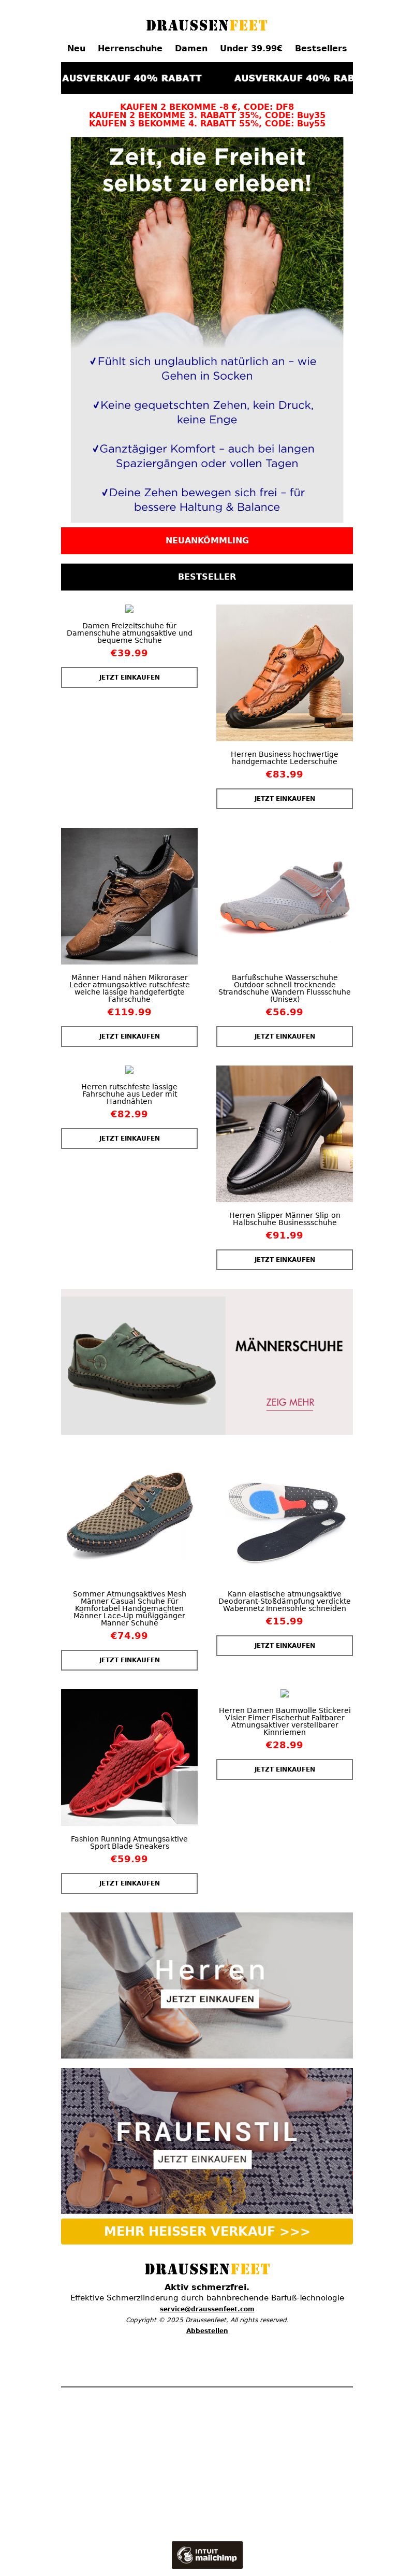
Task: Click the black BESTSELLER button
Action: [x=207, y=576]
